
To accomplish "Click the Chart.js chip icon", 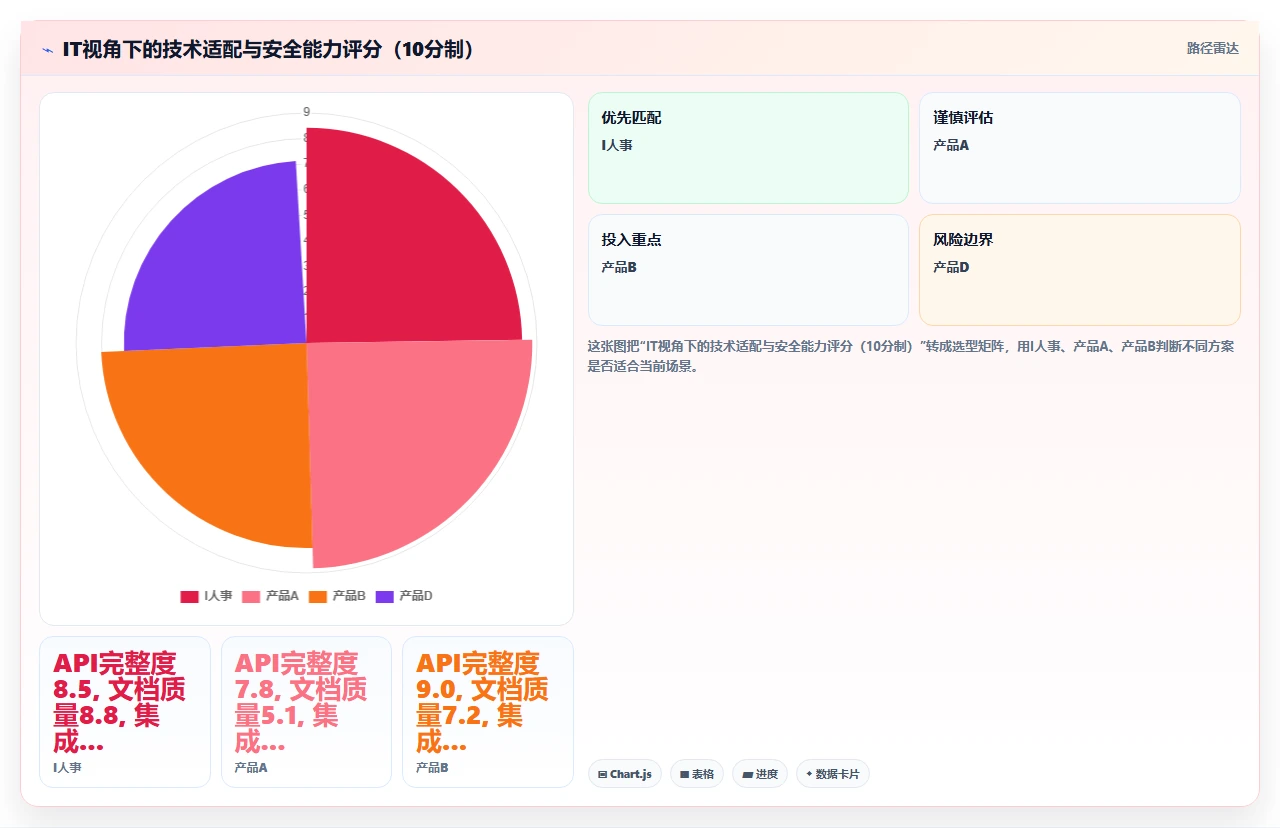I will pos(603,774).
